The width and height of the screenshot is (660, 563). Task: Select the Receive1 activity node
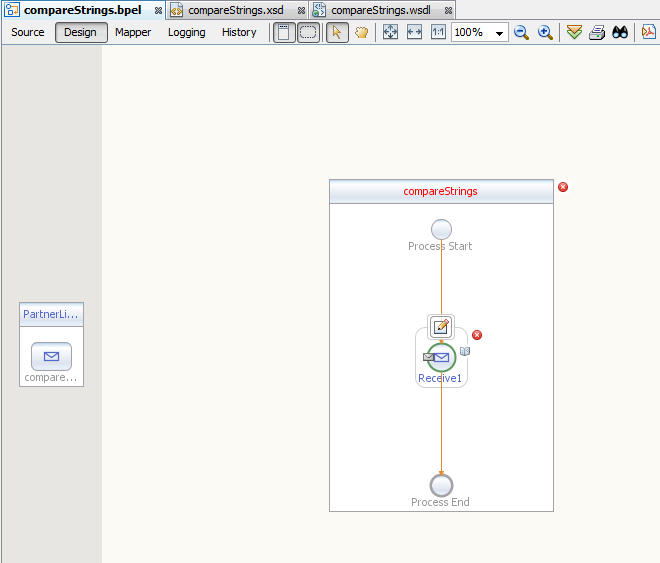coord(441,357)
